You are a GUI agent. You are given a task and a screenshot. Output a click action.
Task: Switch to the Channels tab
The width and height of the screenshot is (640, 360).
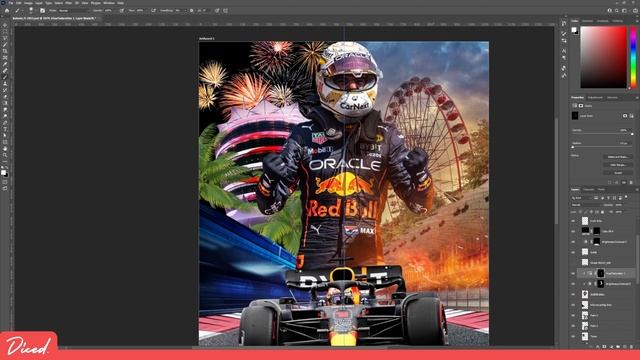(588, 189)
